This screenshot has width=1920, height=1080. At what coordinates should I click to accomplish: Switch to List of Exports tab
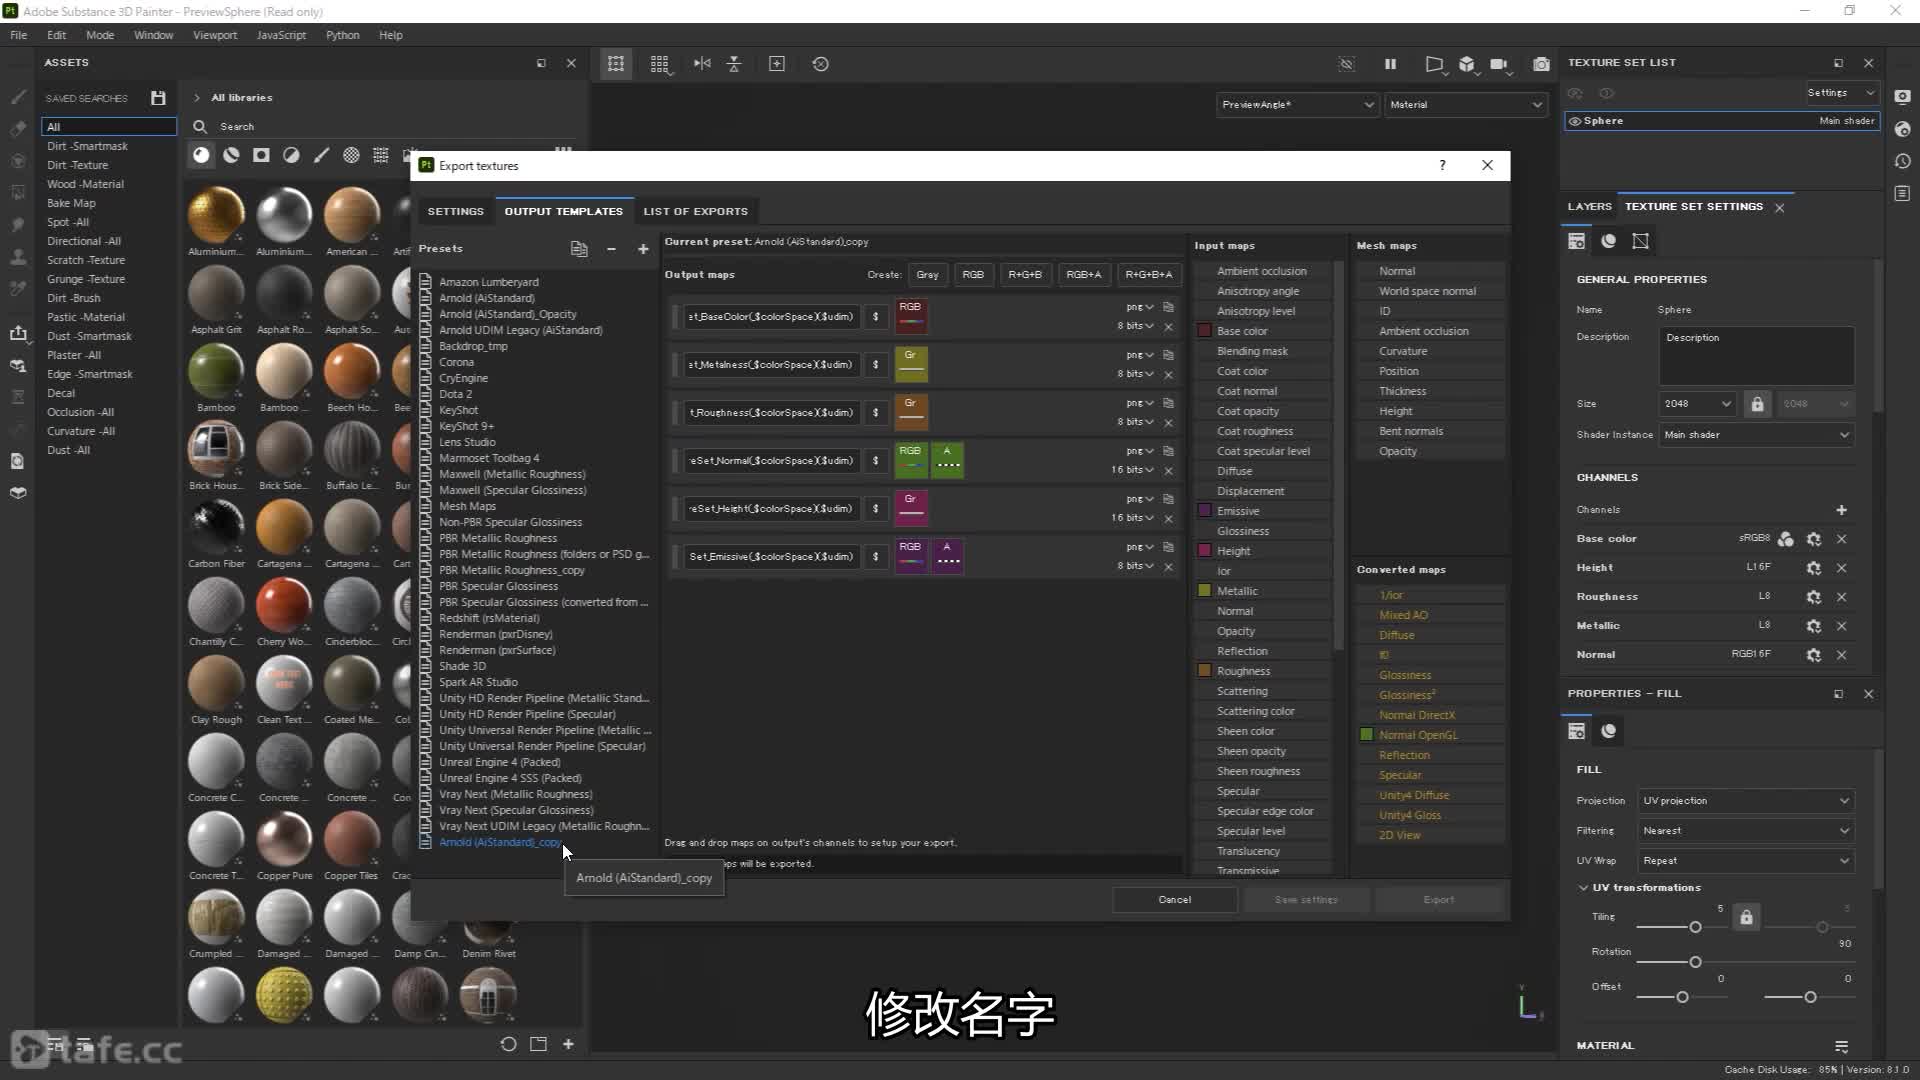pos(696,212)
